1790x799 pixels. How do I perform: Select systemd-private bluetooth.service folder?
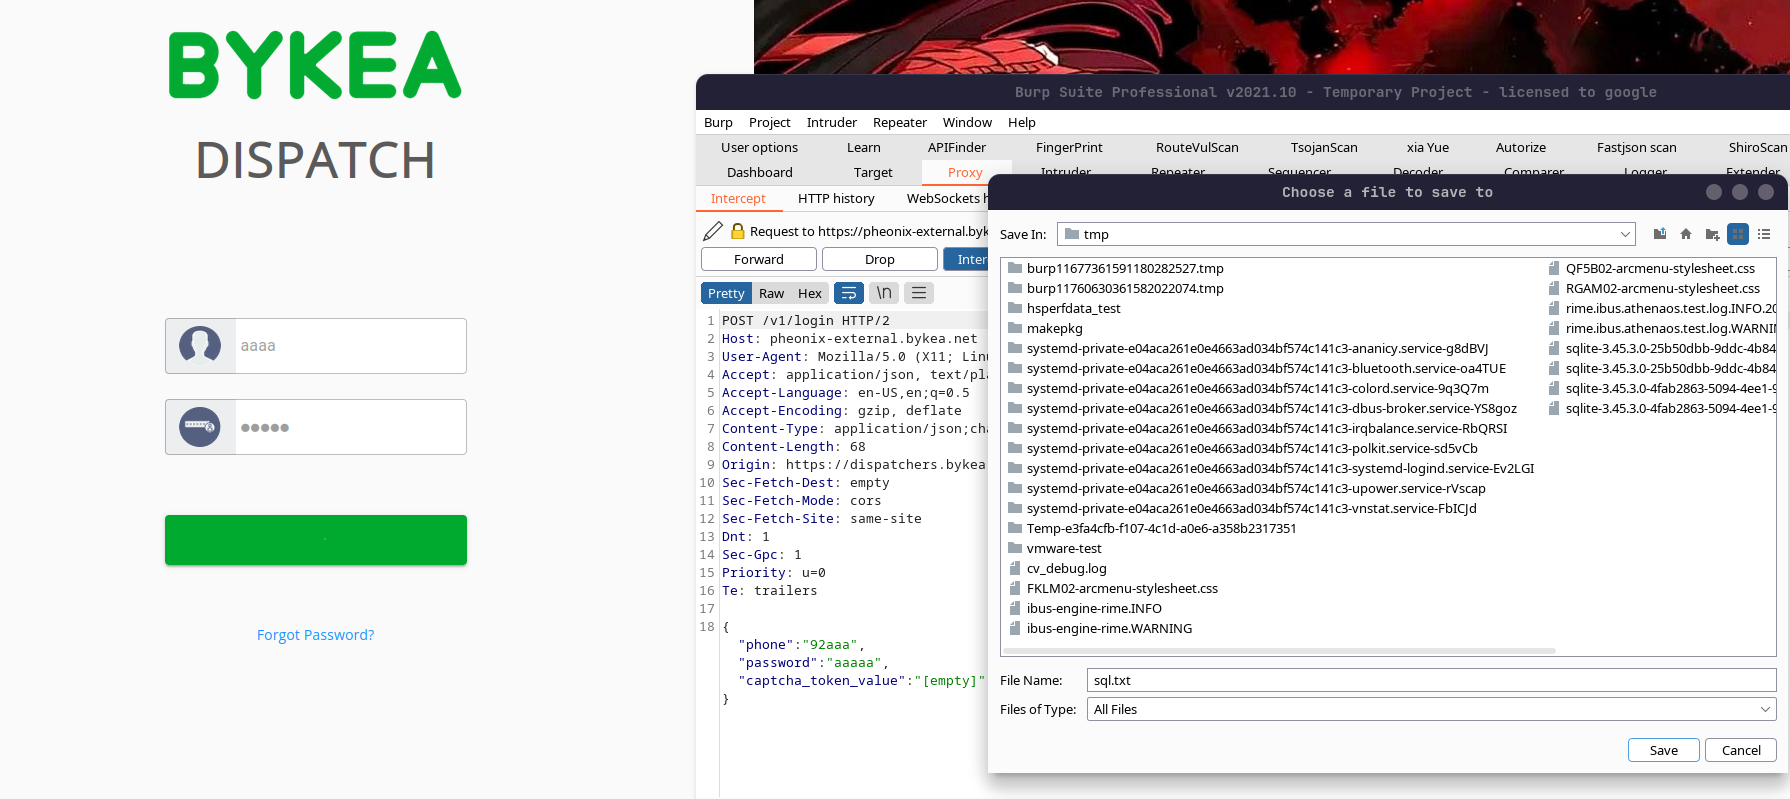tap(1256, 368)
